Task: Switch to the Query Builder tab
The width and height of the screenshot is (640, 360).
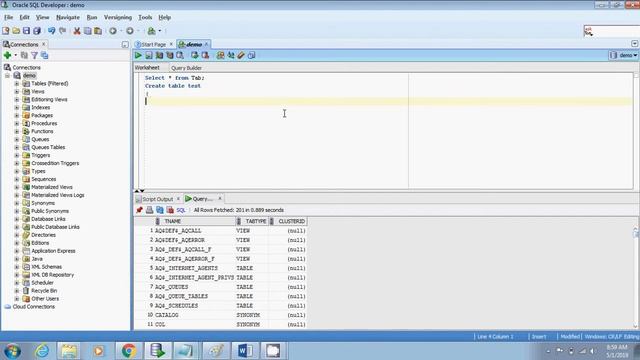Action: click(x=187, y=68)
